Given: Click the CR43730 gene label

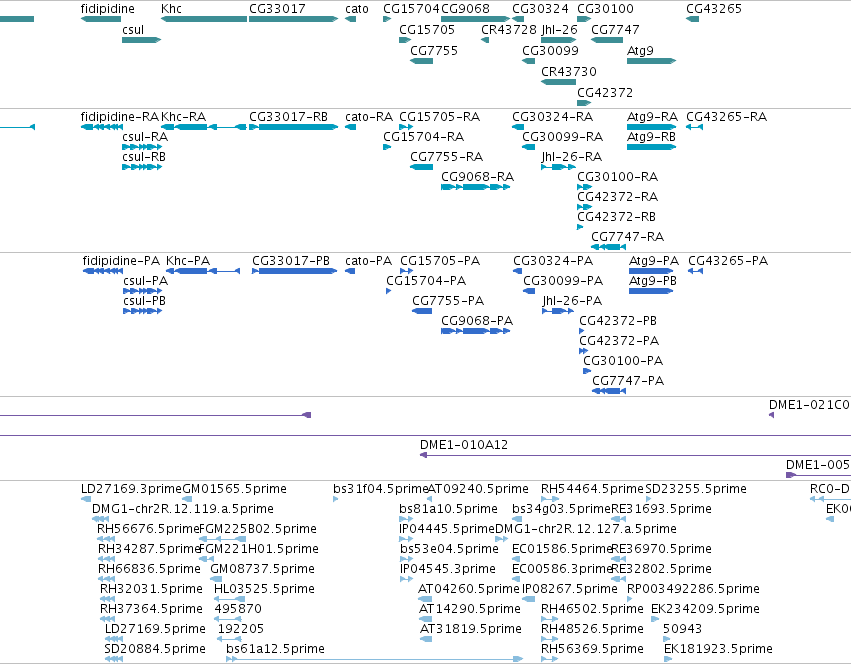Looking at the screenshot, I should (x=569, y=72).
